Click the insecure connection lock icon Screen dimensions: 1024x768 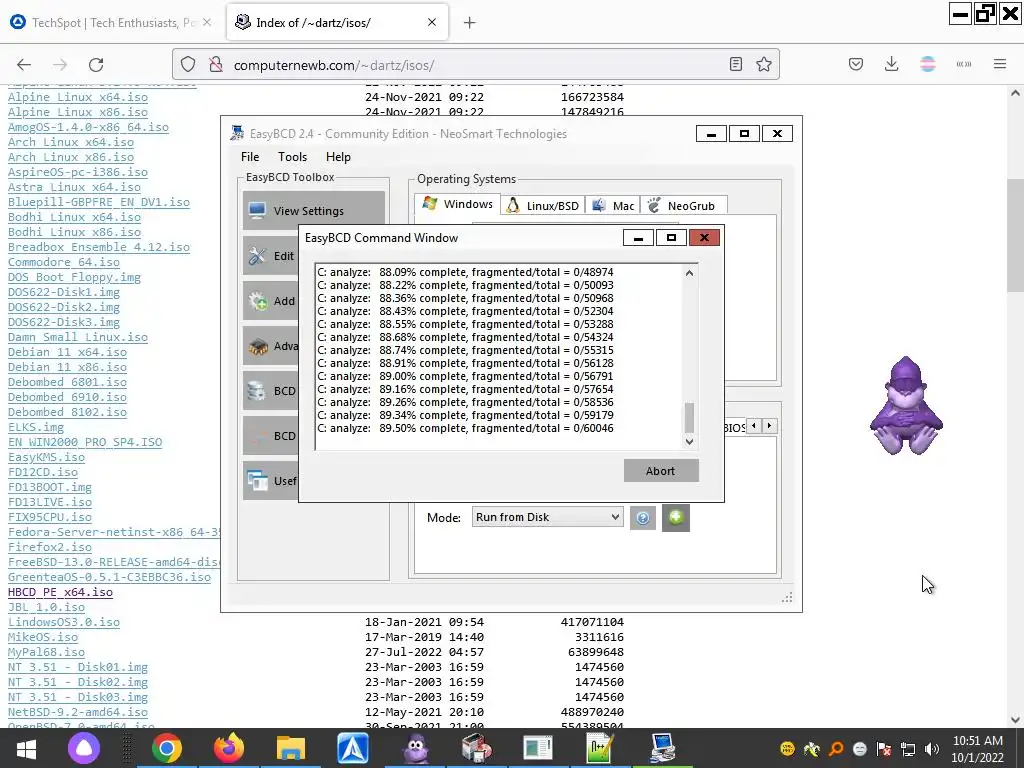pyautogui.click(x=216, y=65)
